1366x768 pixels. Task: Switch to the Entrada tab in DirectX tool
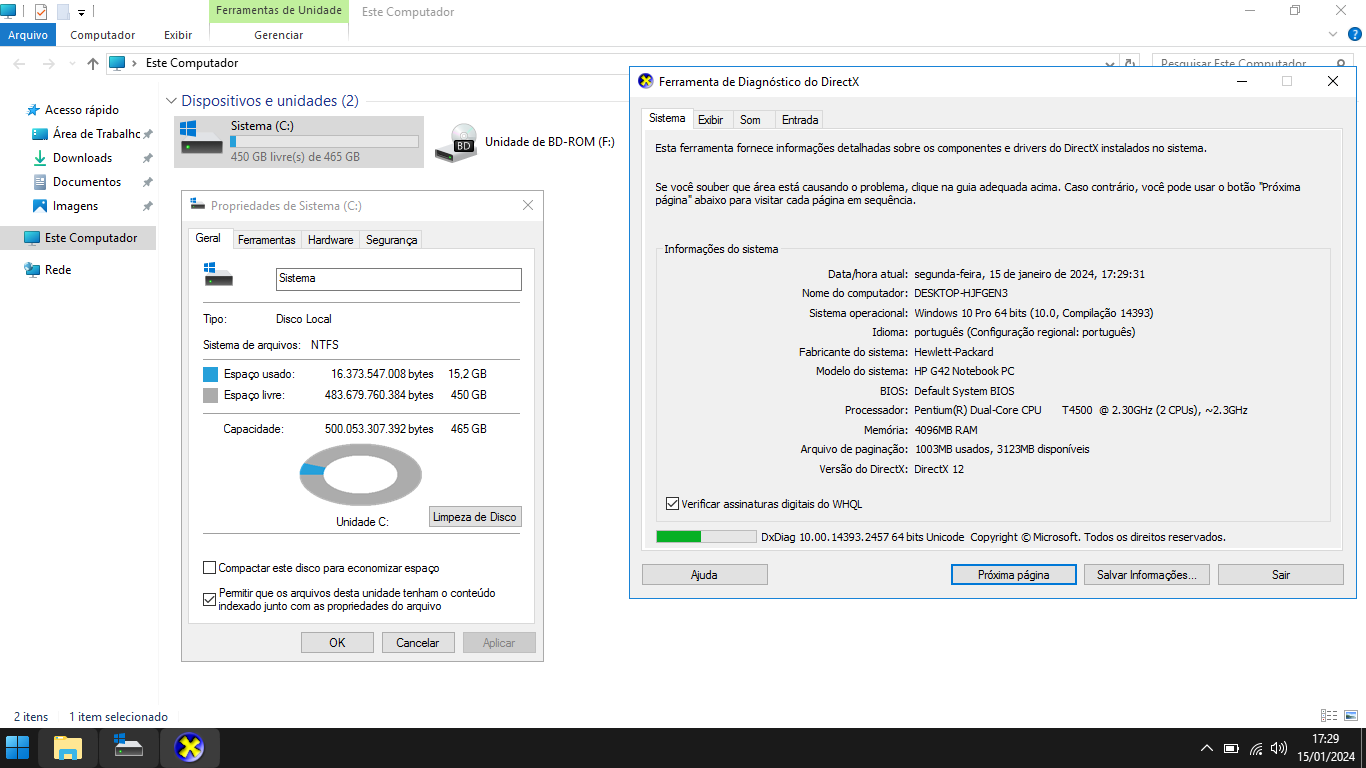[x=800, y=120]
